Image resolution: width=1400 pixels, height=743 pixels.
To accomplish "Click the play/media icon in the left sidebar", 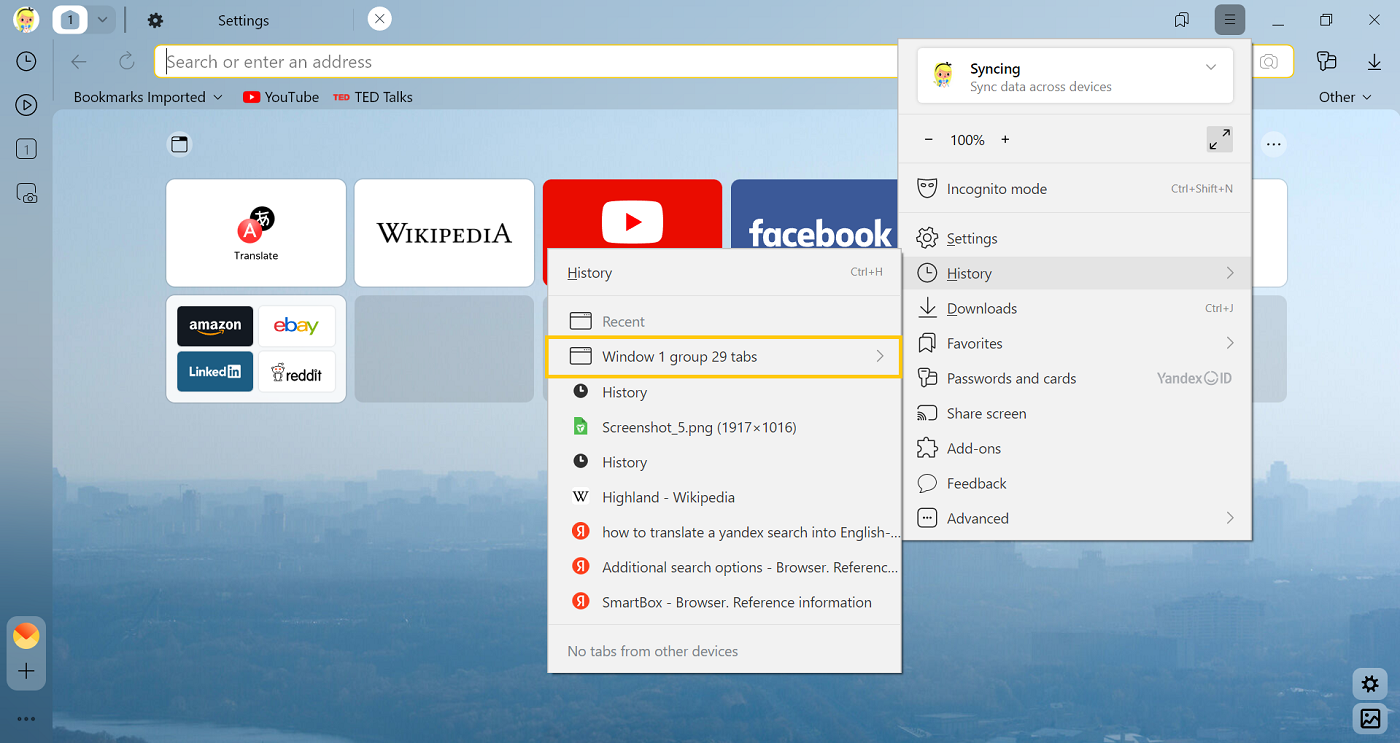I will [26, 104].
